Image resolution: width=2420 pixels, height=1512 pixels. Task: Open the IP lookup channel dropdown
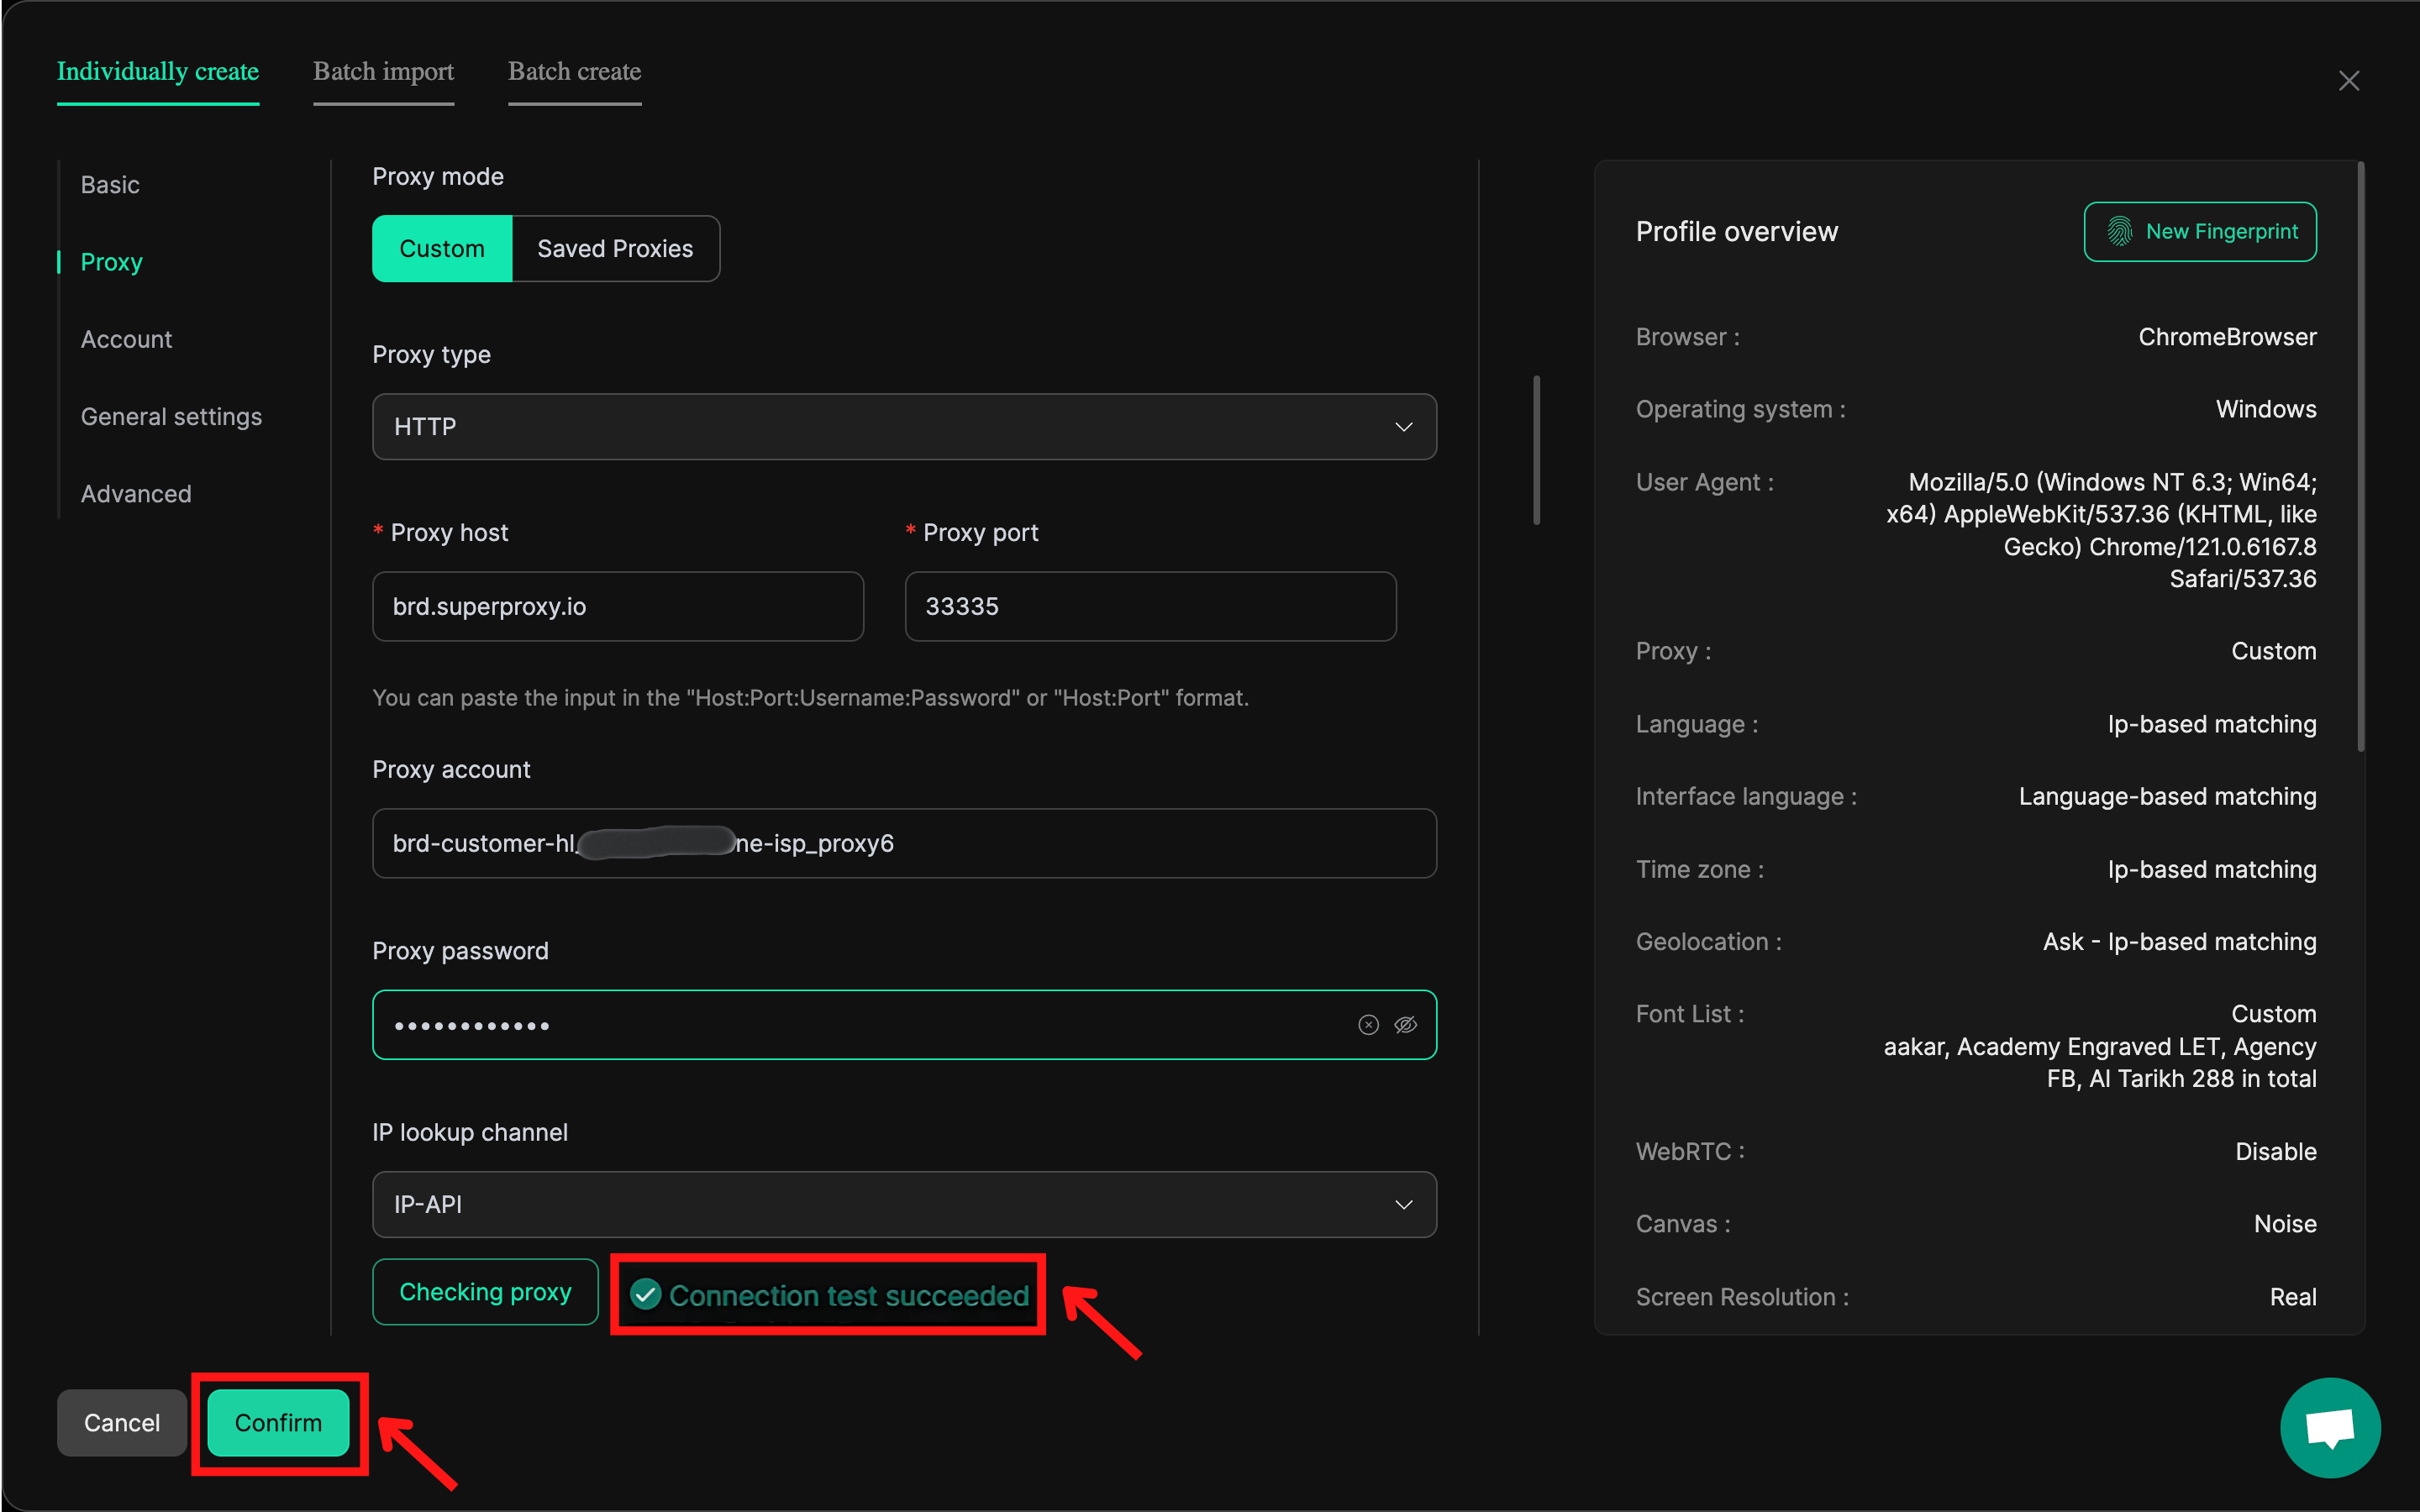pyautogui.click(x=903, y=1205)
